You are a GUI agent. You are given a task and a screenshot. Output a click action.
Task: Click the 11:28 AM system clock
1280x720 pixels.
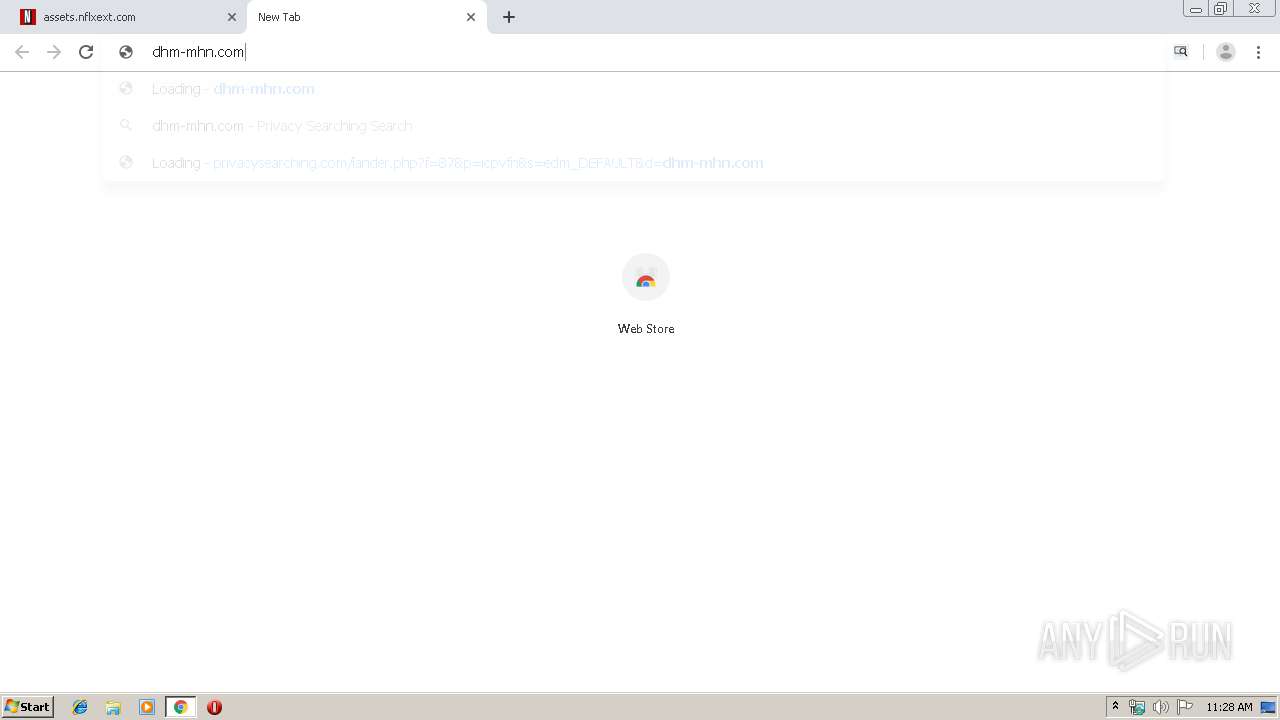click(1229, 707)
